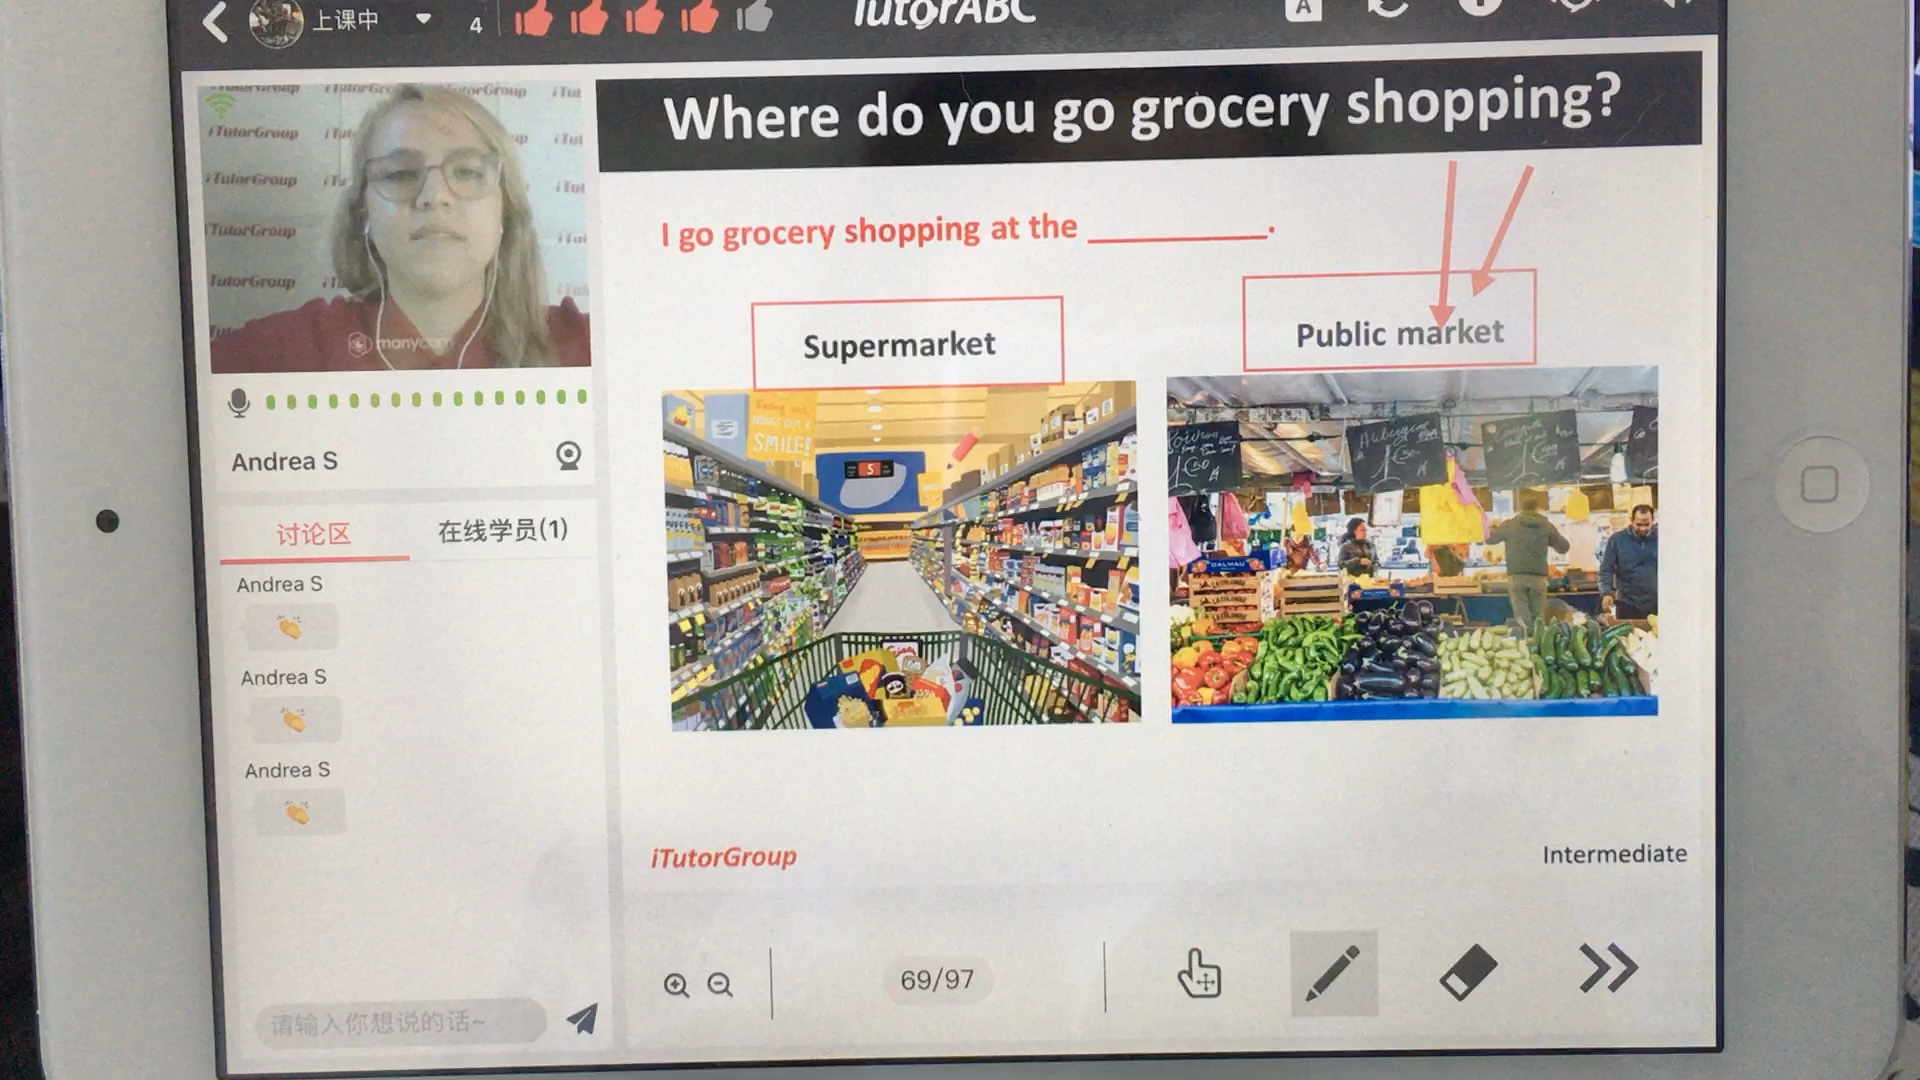Click the zoom in magnifier icon
This screenshot has width=1920, height=1080.
pyautogui.click(x=675, y=980)
